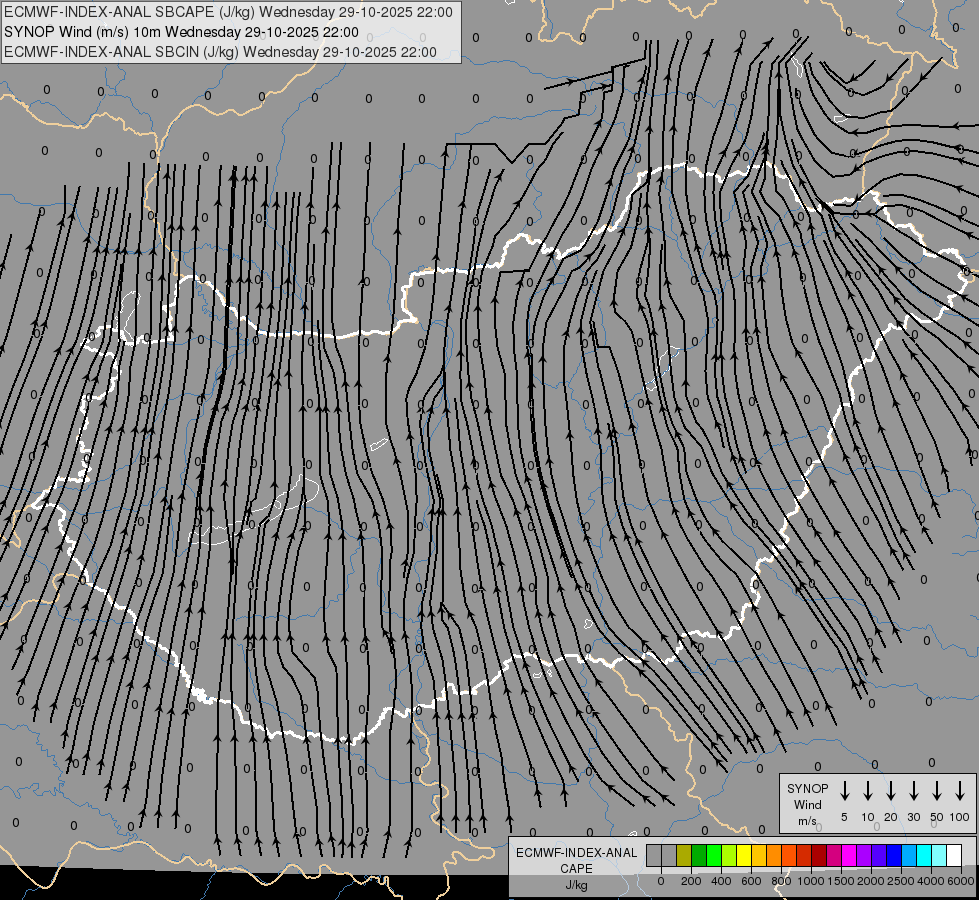Click the wind legend arrow above 50

tap(937, 791)
